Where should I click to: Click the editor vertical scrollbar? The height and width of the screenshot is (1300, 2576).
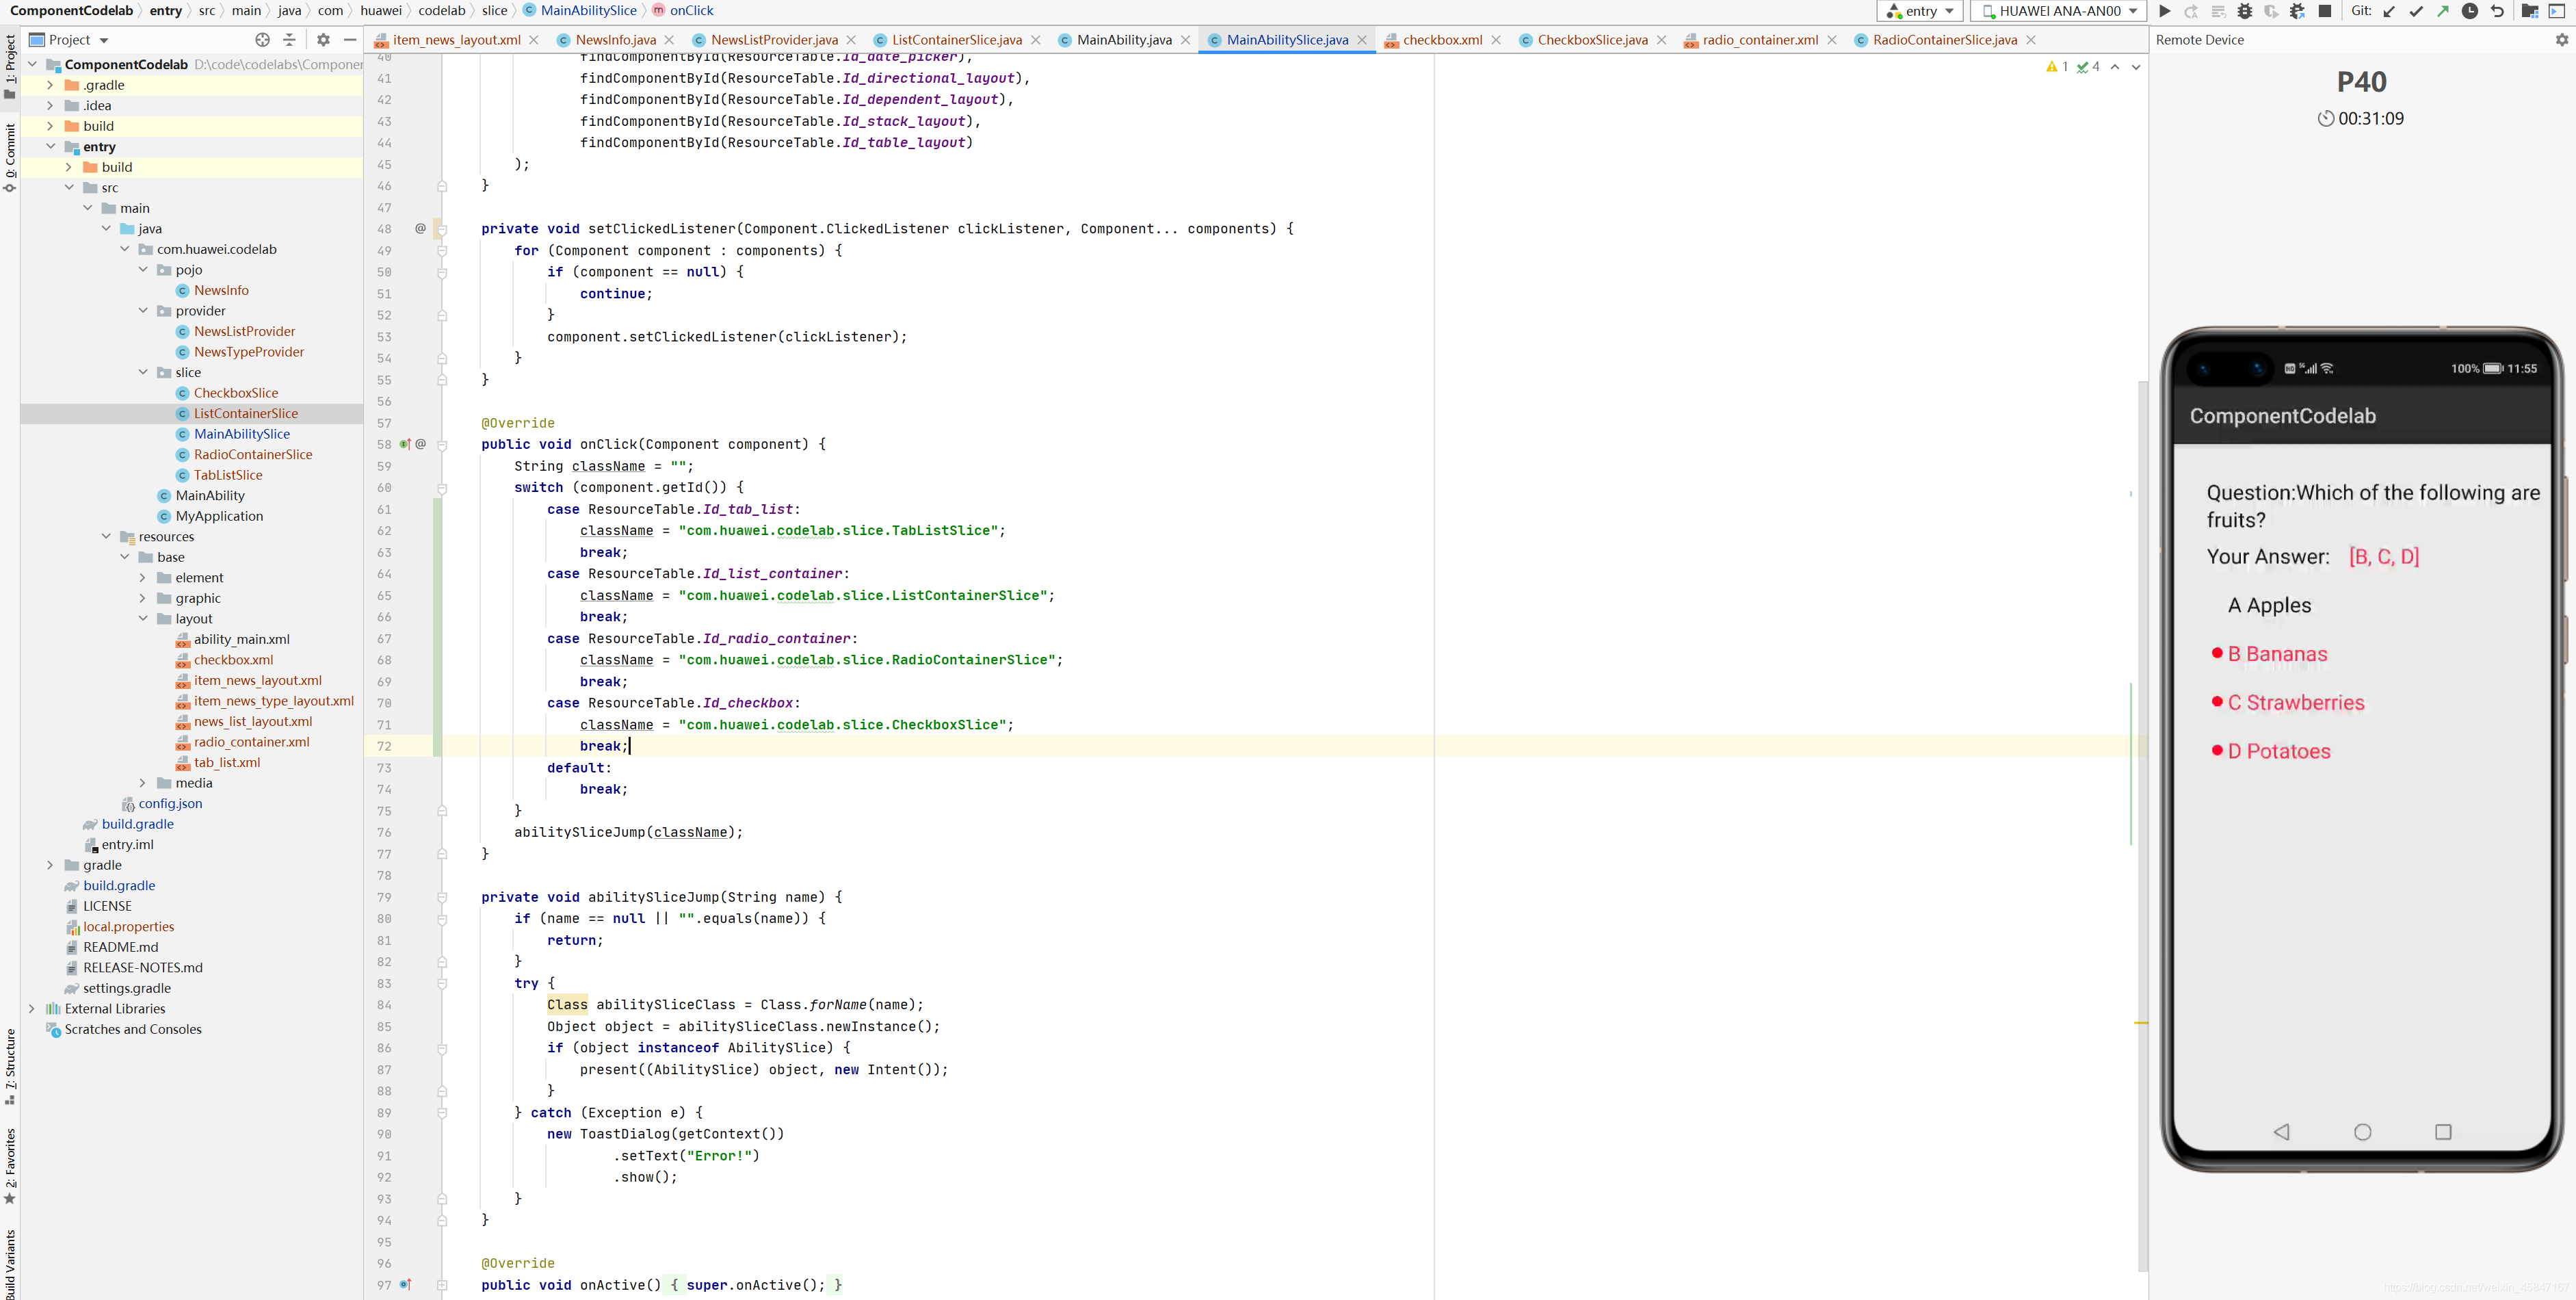(x=2143, y=825)
